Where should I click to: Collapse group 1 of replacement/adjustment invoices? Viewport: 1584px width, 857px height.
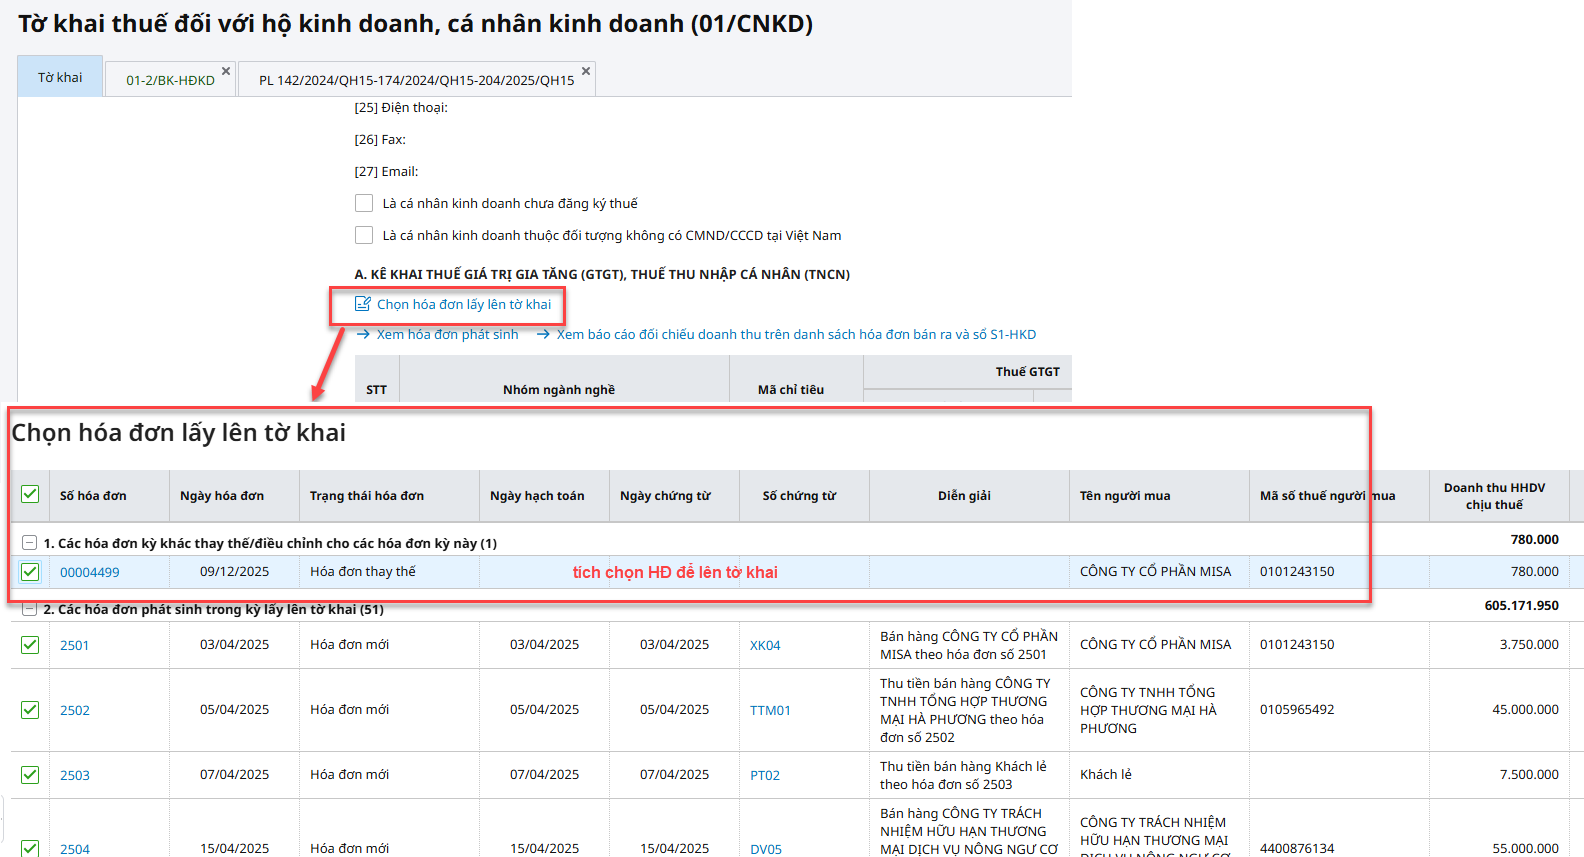pos(29,543)
